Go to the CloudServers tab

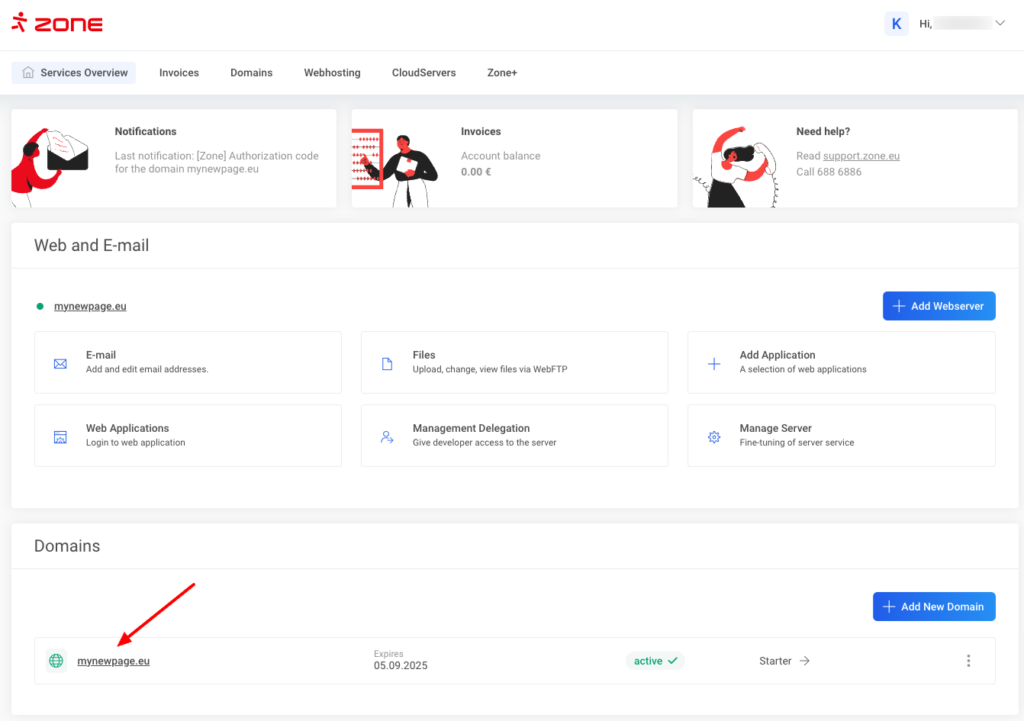click(x=424, y=73)
